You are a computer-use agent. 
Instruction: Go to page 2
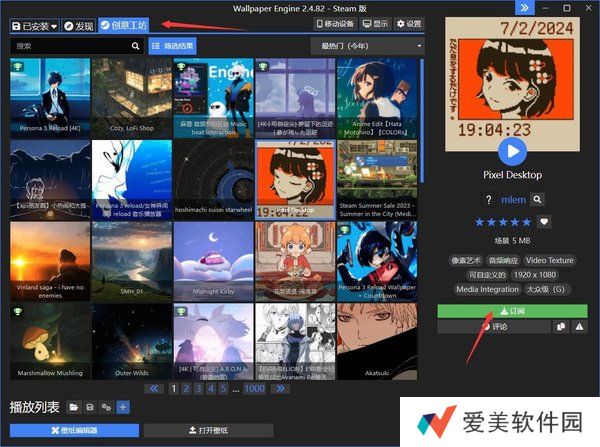tap(186, 389)
